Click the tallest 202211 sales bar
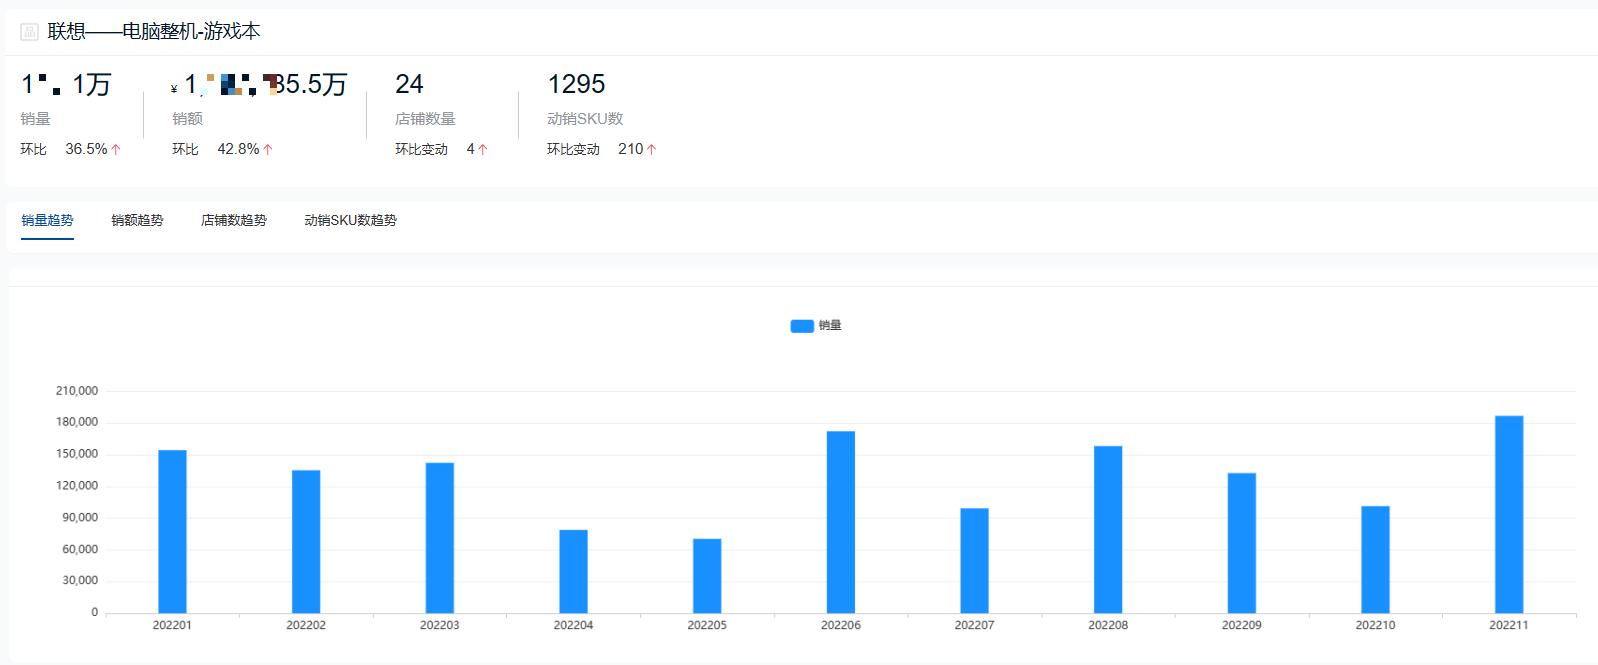Viewport: 1598px width, 665px height. (1509, 514)
